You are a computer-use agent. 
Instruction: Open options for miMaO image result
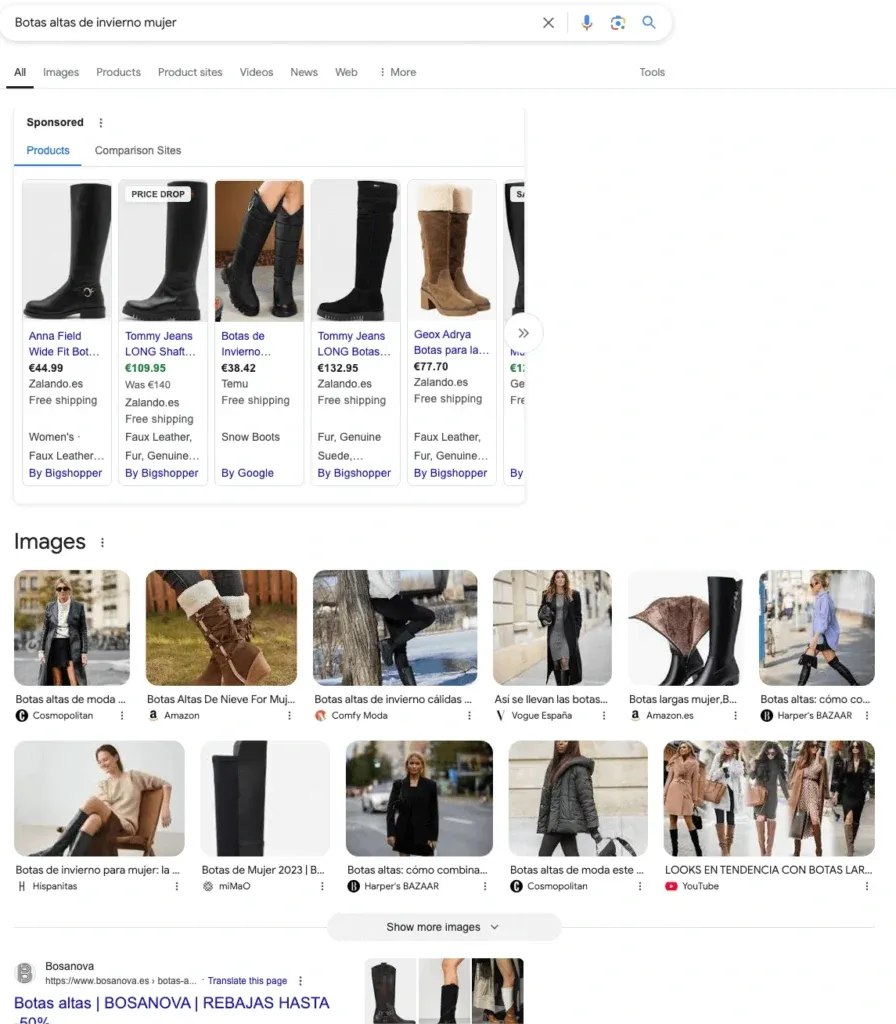(x=322, y=886)
